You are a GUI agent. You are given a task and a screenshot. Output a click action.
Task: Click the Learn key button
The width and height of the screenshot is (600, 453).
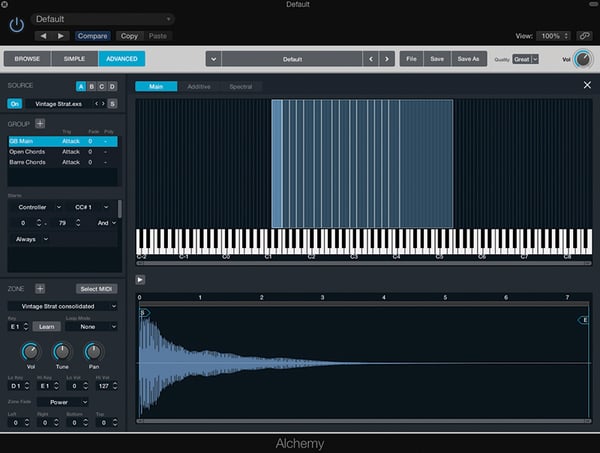coord(46,327)
